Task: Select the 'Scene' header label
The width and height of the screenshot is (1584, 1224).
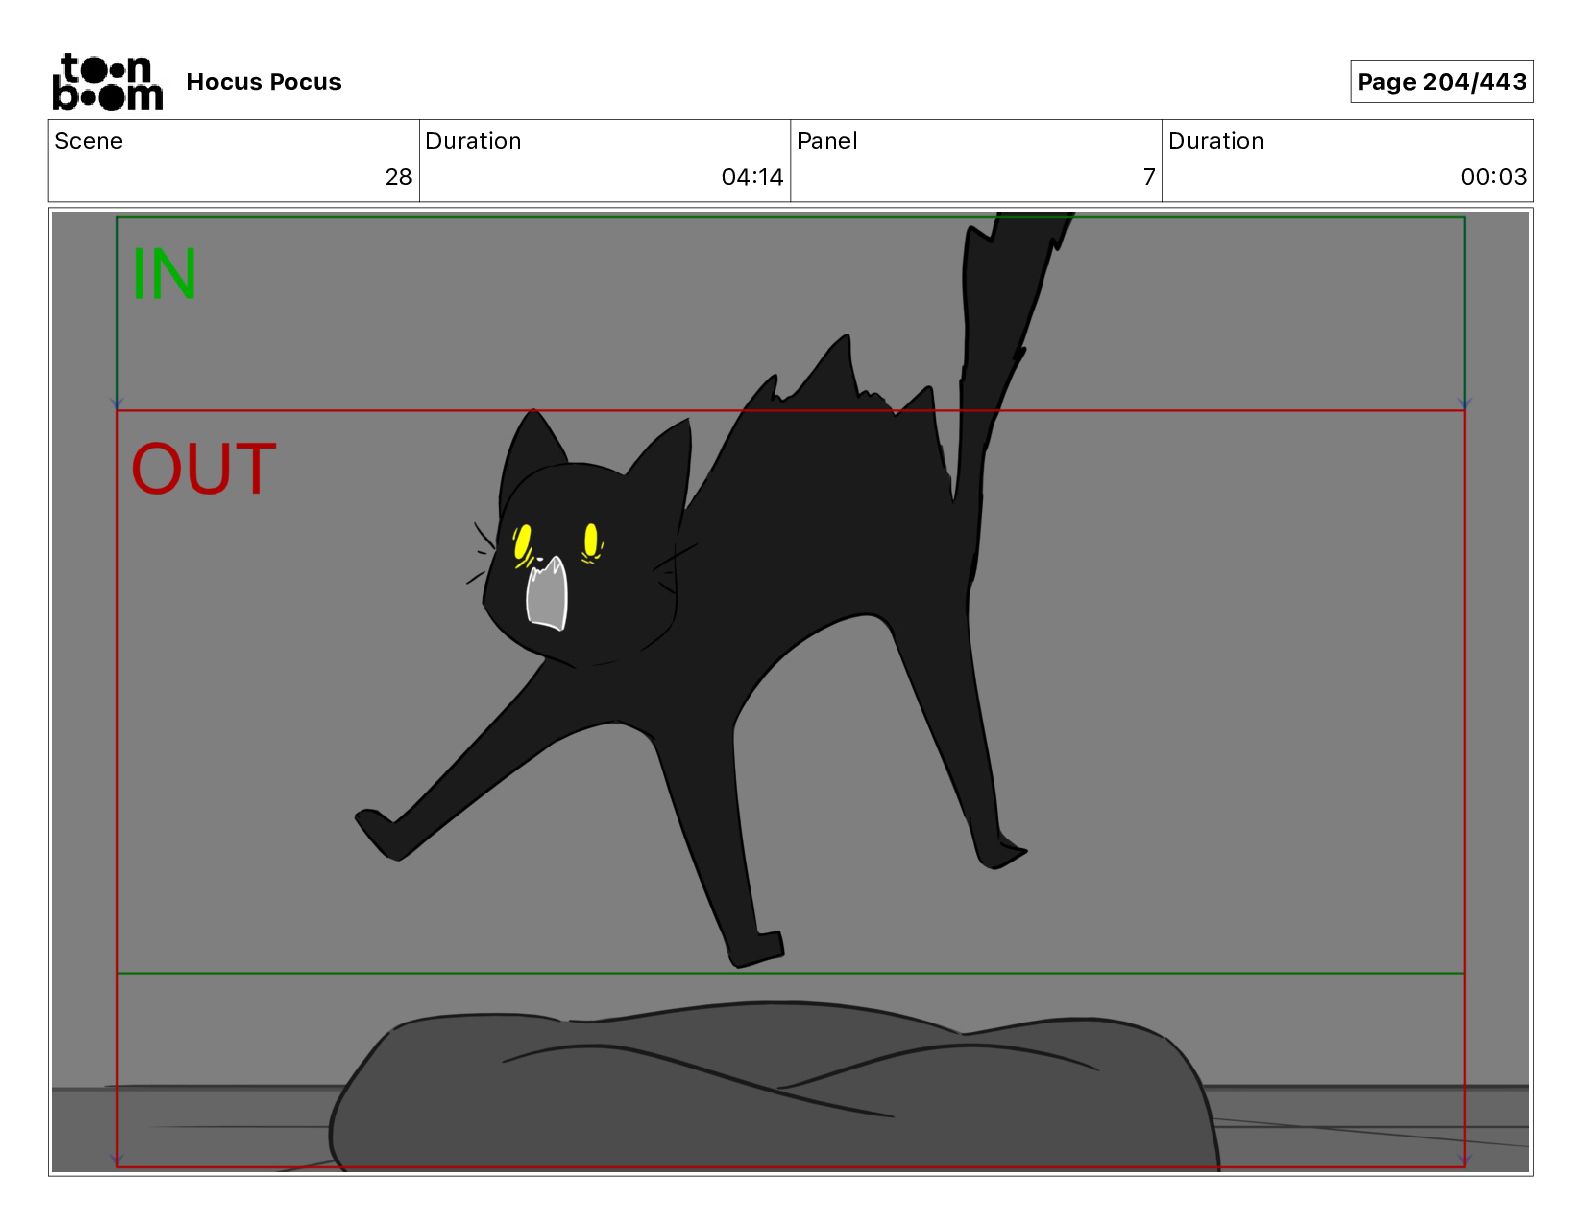Action: coord(89,141)
